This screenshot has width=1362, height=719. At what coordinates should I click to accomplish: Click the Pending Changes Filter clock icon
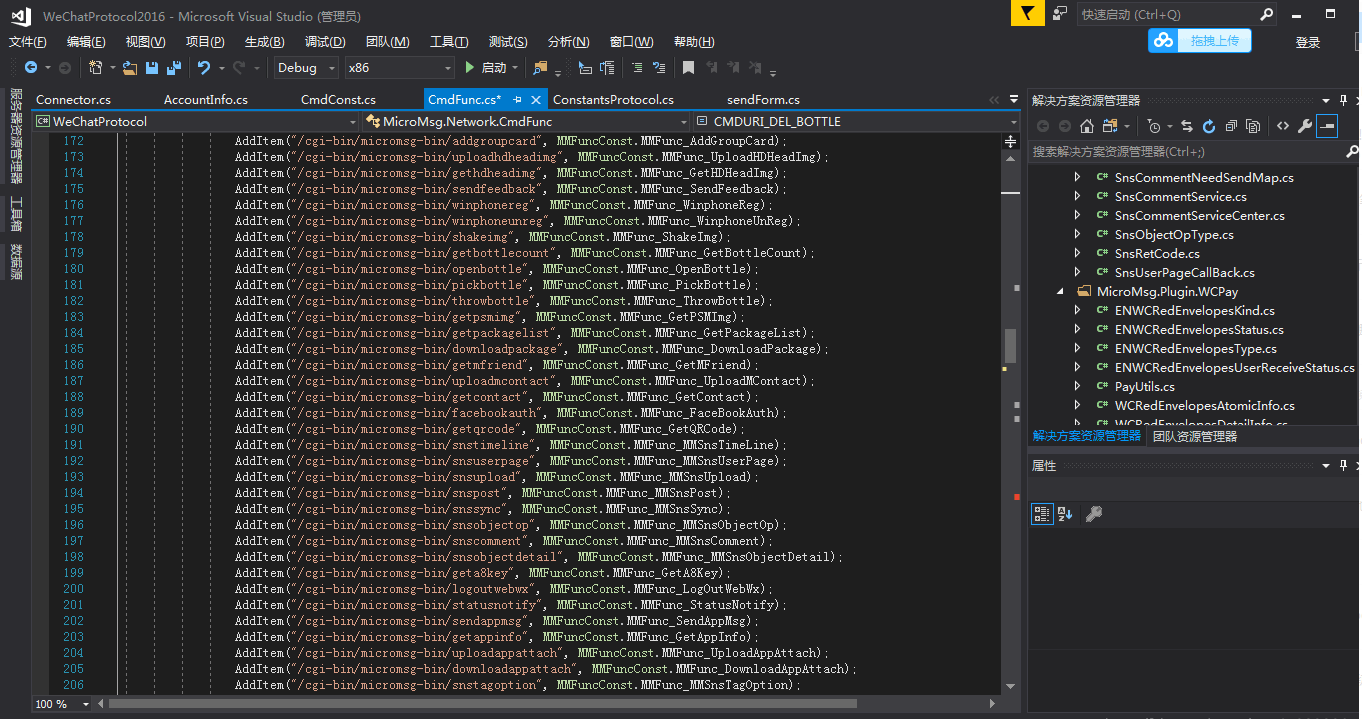tap(1153, 126)
